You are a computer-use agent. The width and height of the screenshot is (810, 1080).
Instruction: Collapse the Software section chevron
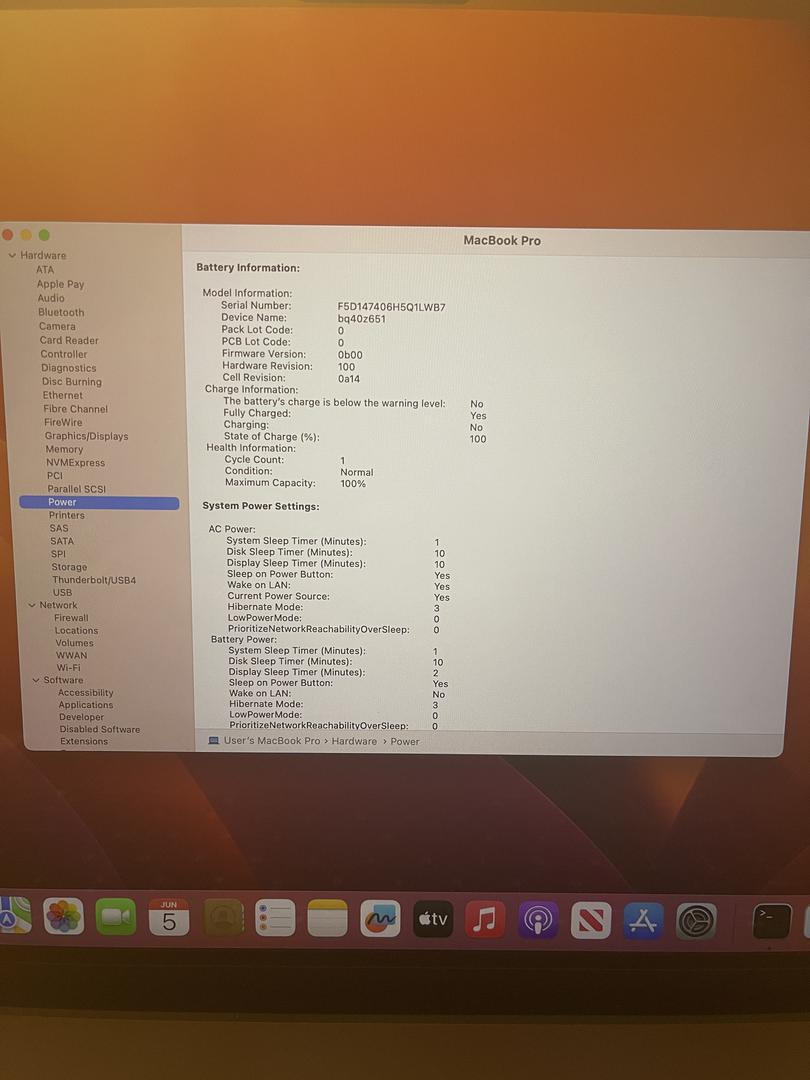pyautogui.click(x=36, y=681)
